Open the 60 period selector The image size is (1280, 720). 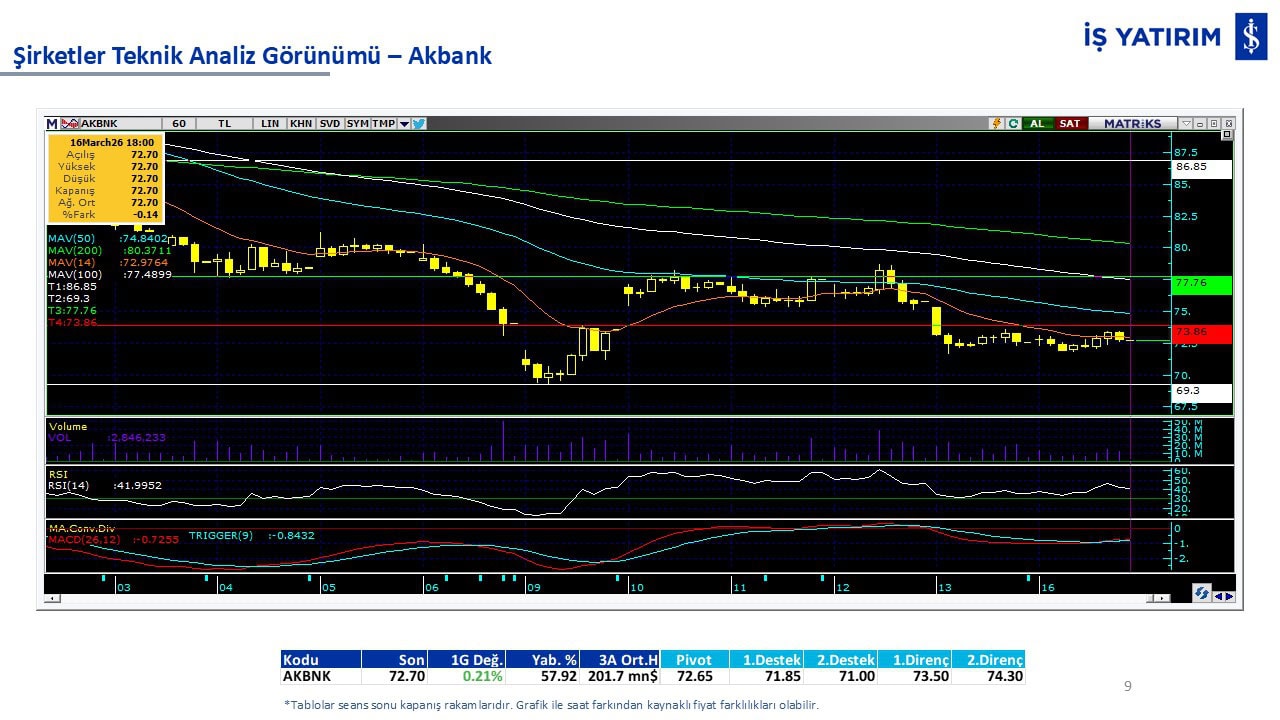179,124
